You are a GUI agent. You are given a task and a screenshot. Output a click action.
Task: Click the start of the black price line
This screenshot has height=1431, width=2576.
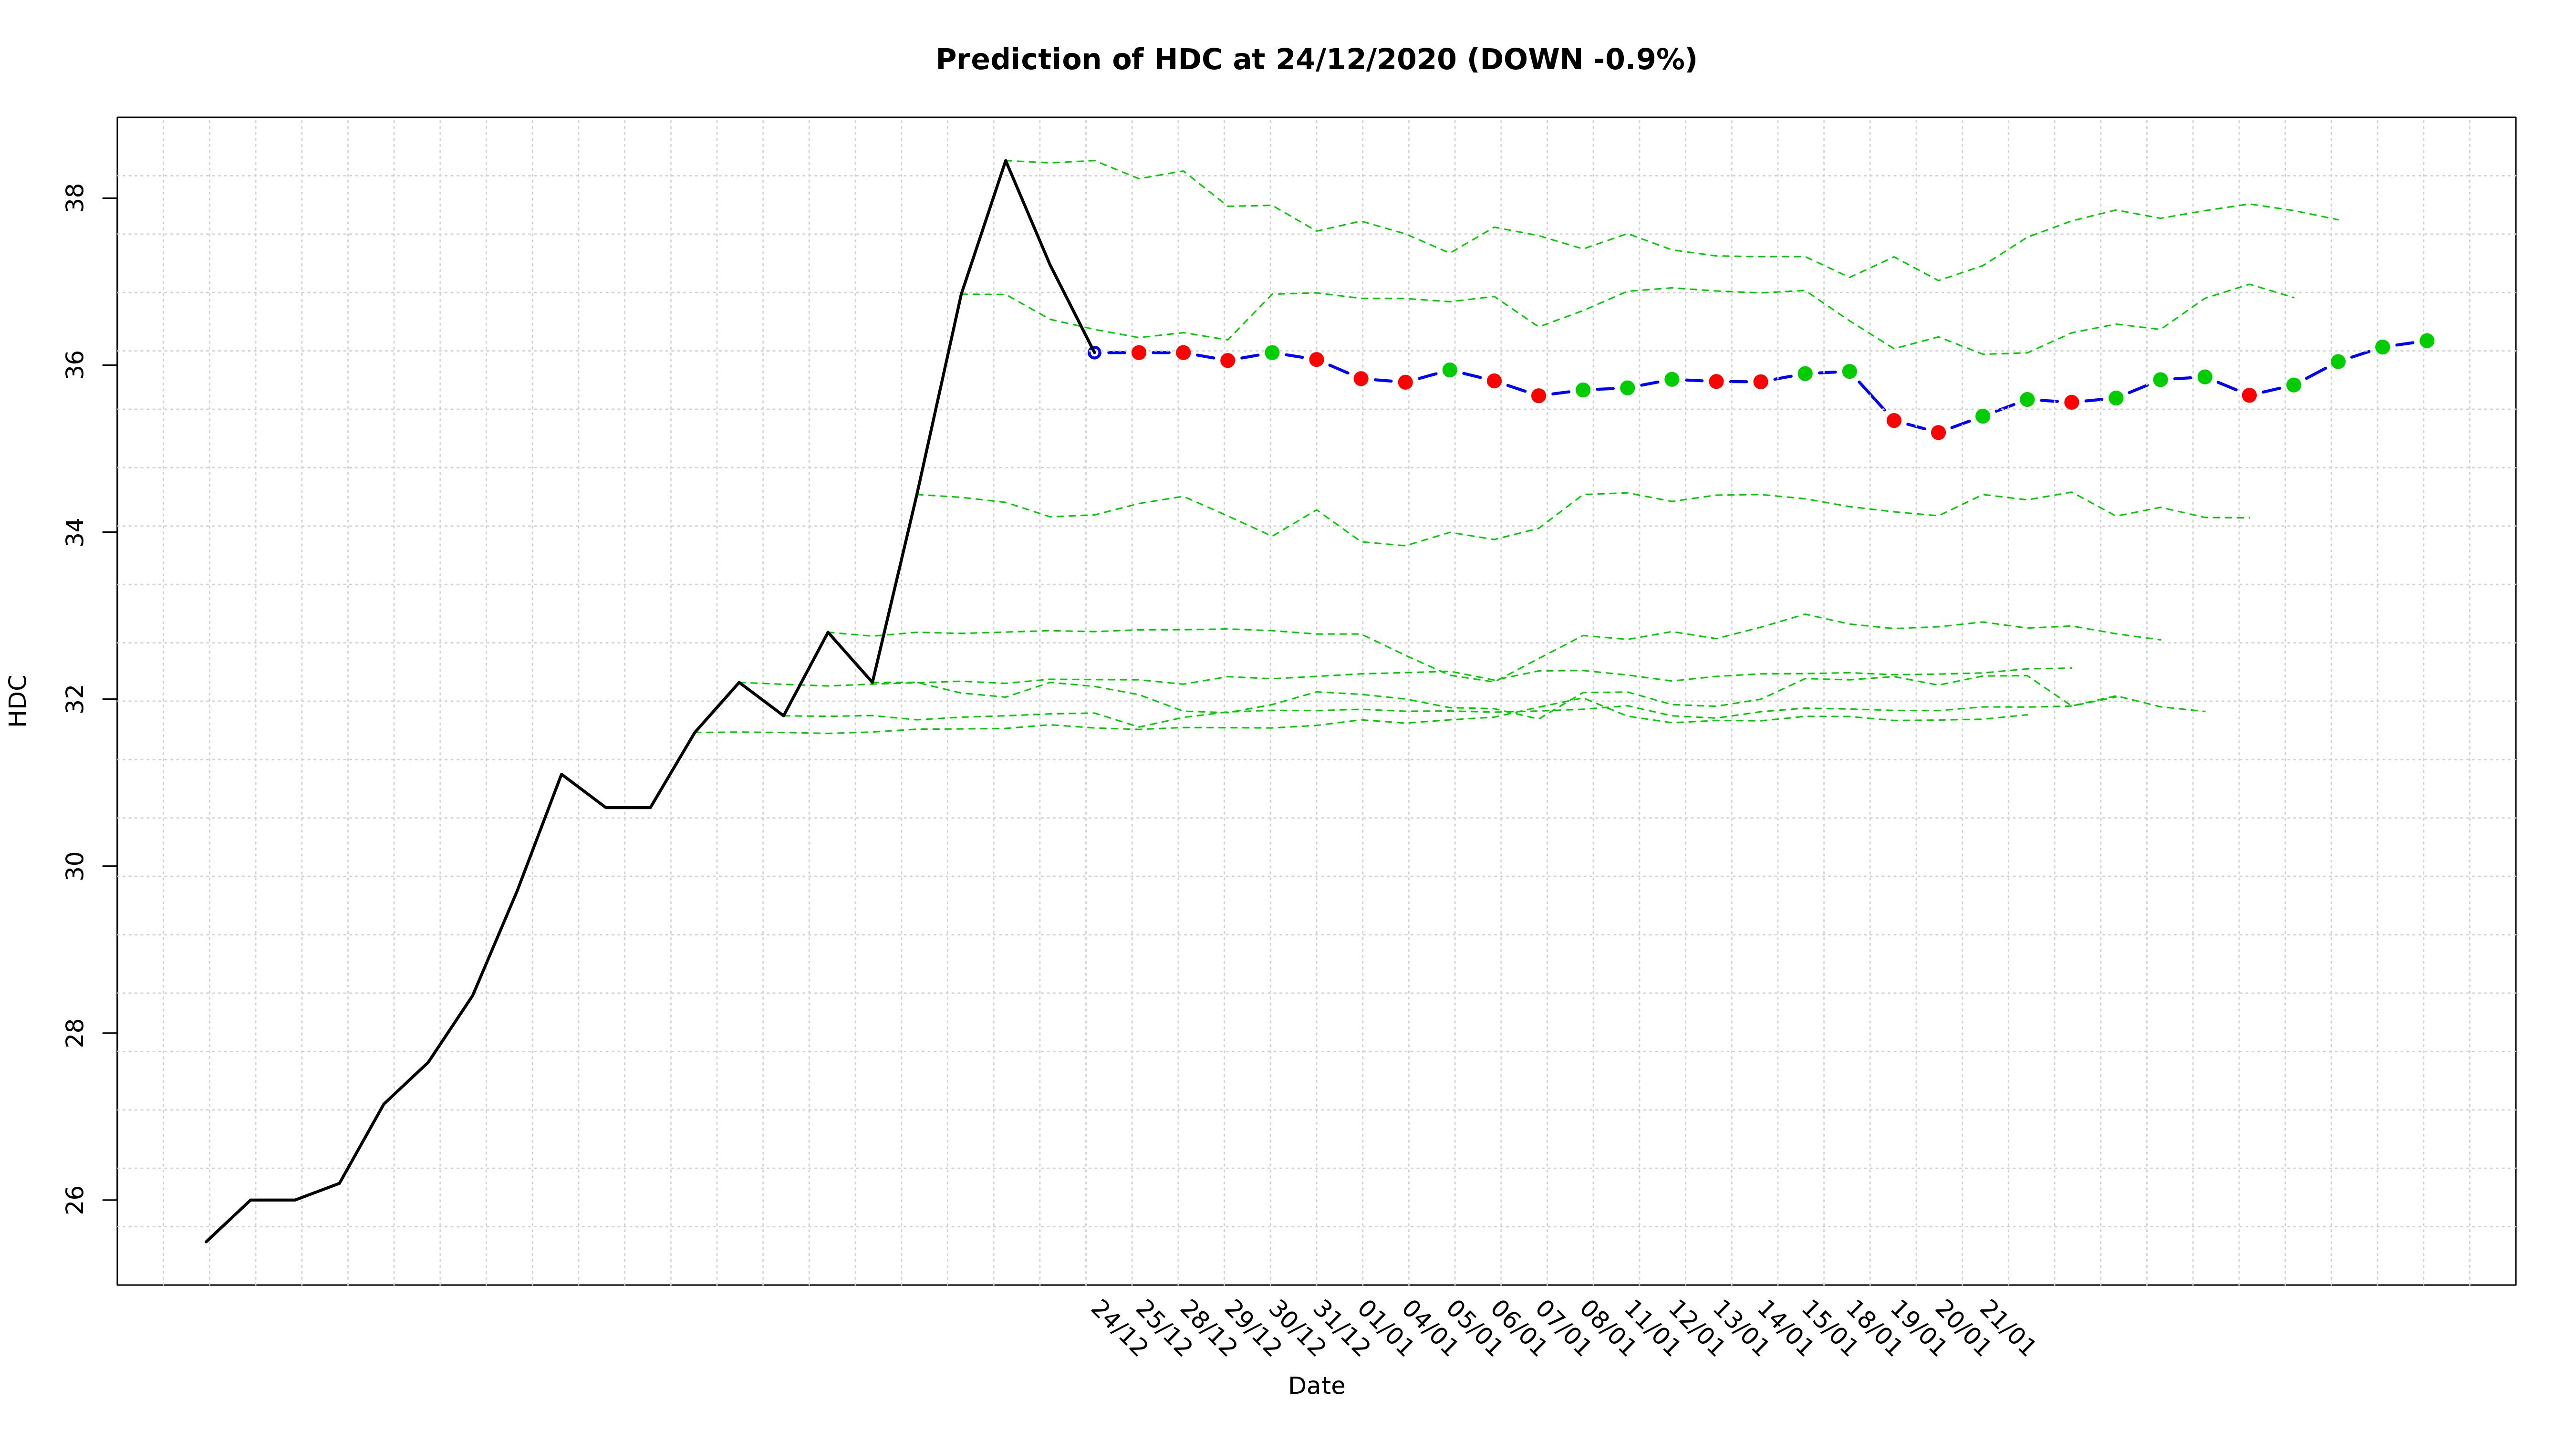[206, 1241]
